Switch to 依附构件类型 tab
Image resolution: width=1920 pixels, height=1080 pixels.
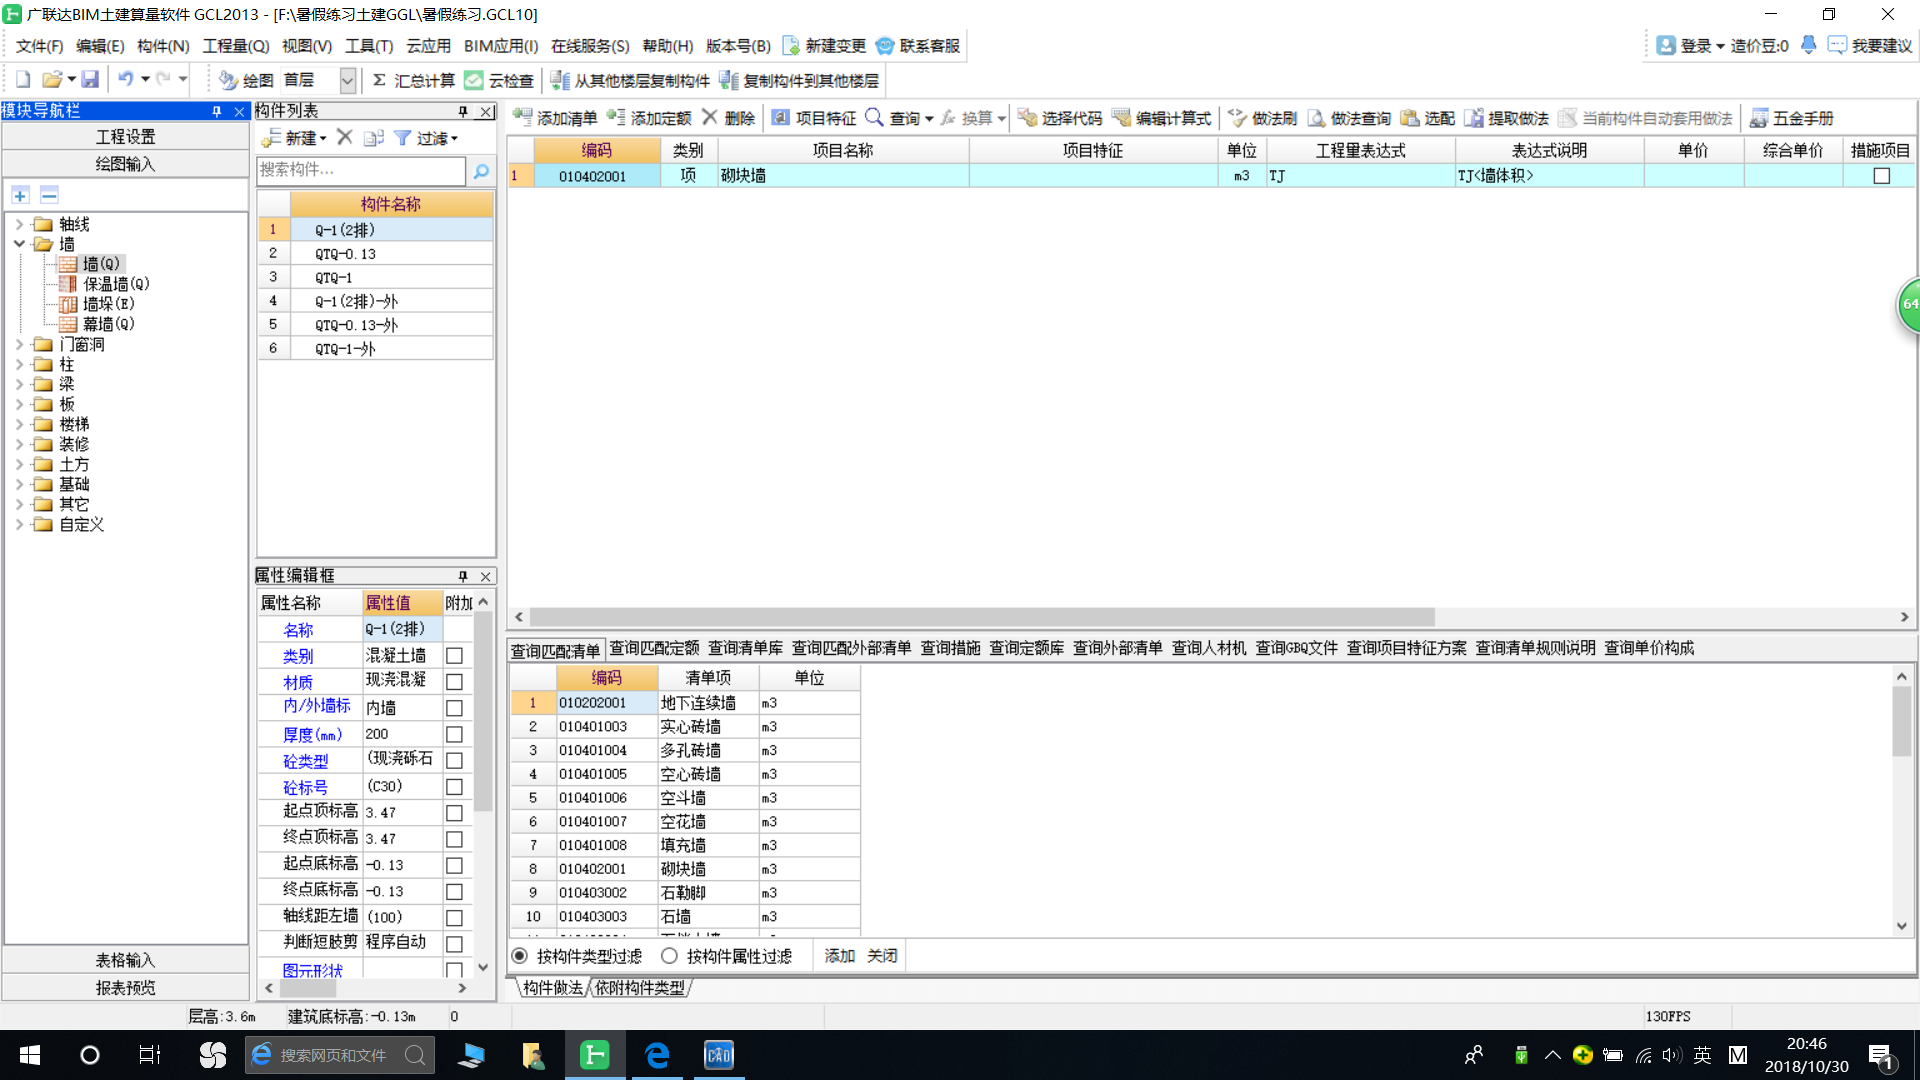pos(640,988)
